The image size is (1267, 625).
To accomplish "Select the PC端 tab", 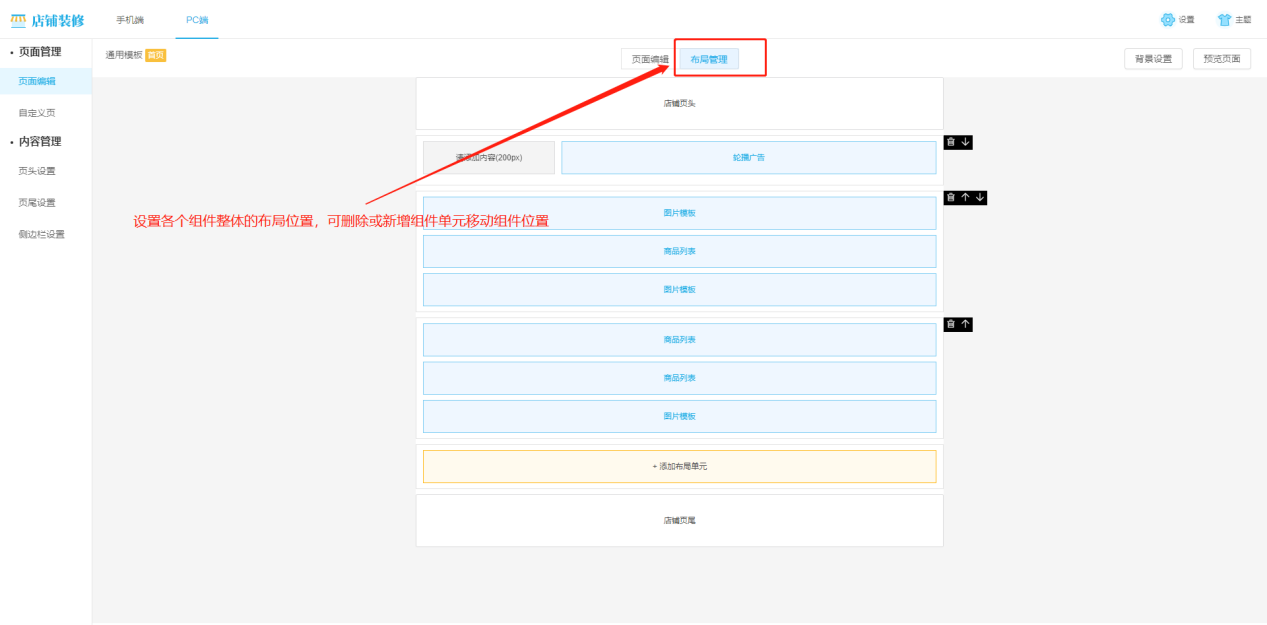I will pyautogui.click(x=197, y=20).
